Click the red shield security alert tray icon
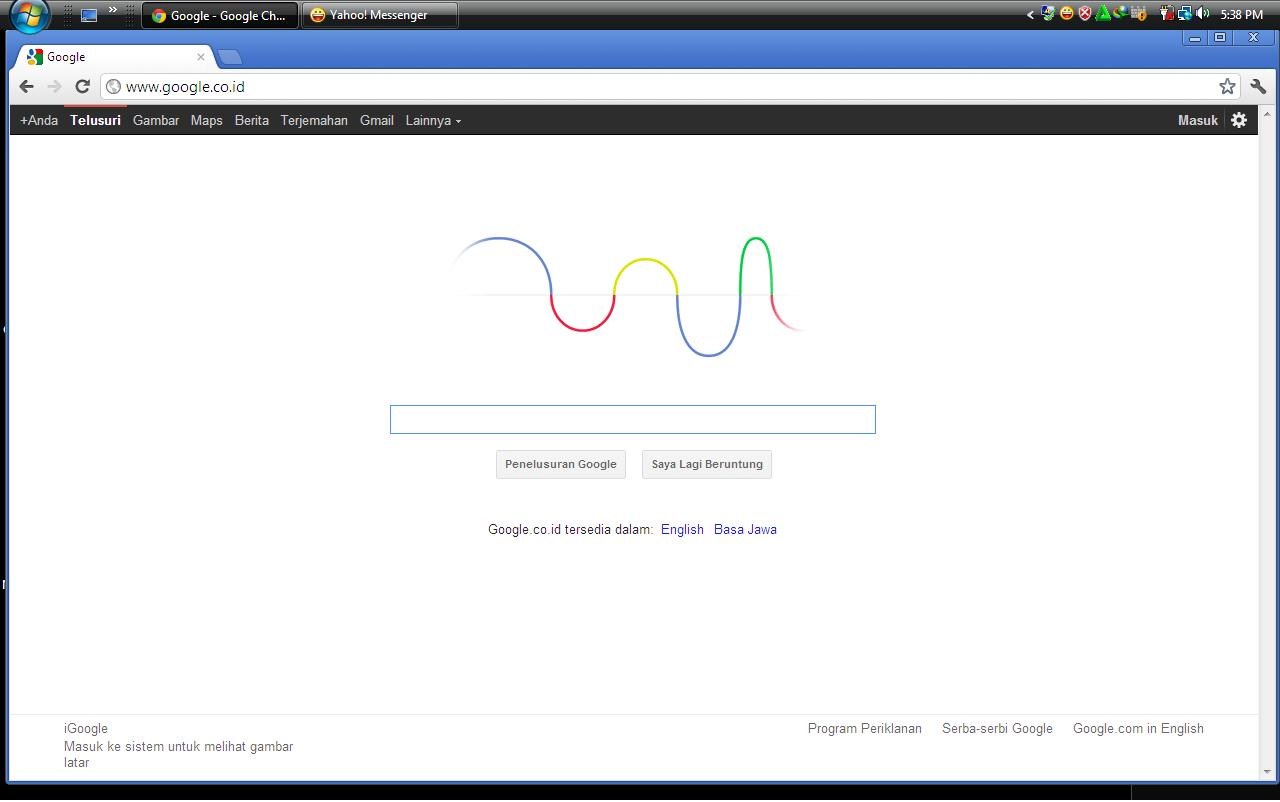This screenshot has width=1280, height=802. pos(1085,14)
